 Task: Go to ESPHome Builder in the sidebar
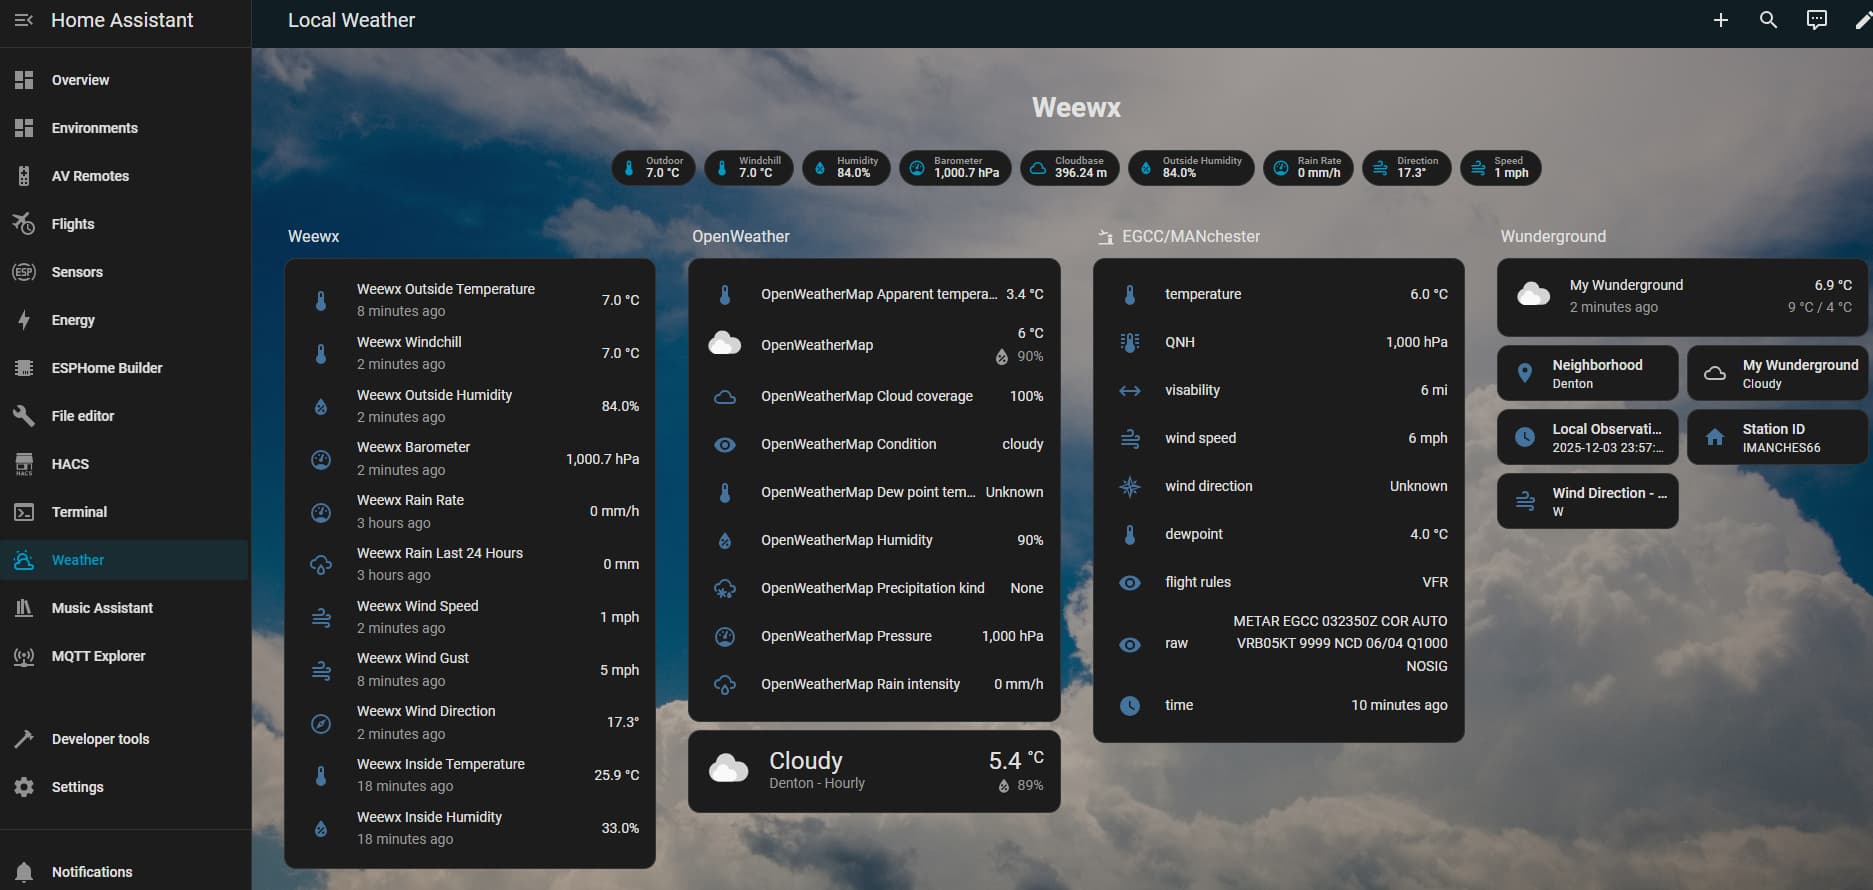point(106,368)
